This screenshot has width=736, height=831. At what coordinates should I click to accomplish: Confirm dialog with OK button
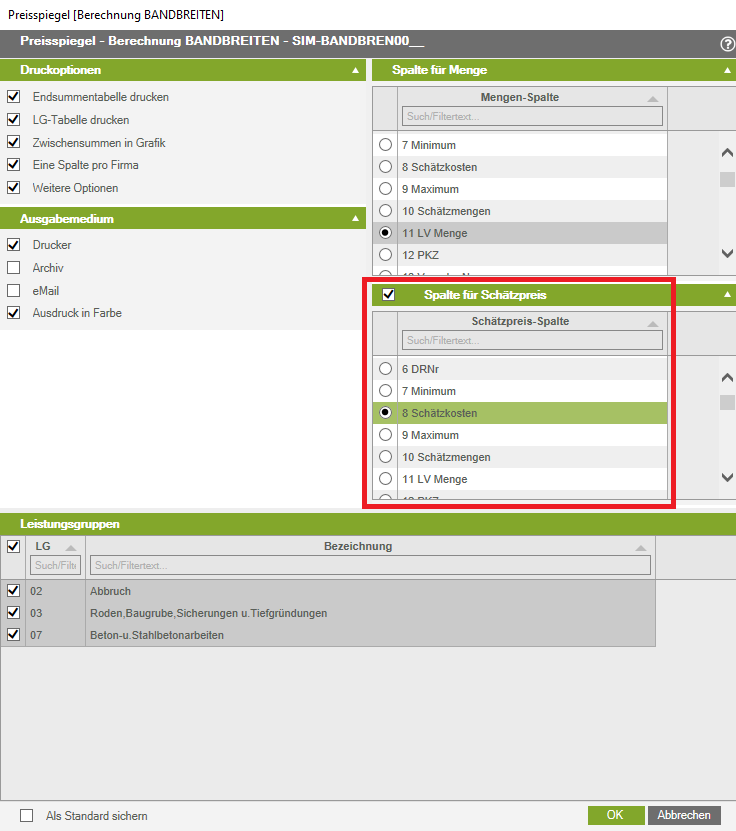click(615, 815)
